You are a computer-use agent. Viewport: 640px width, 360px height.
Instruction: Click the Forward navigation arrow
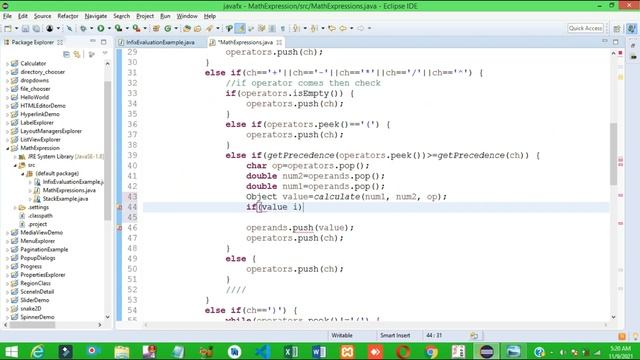point(361,29)
